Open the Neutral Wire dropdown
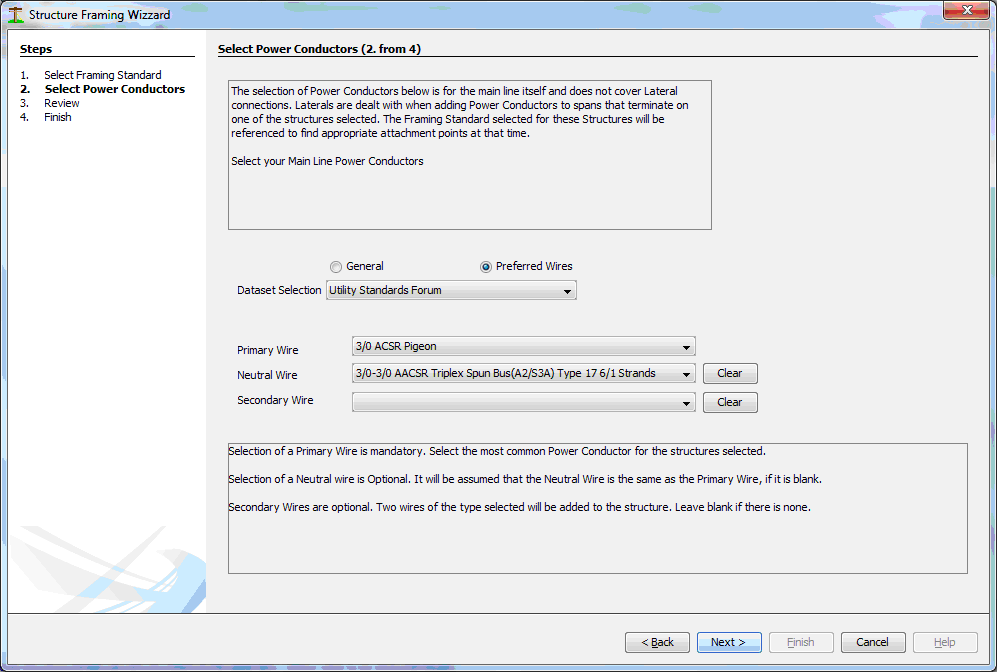Viewport: 997px width, 672px height. pyautogui.click(x=523, y=373)
